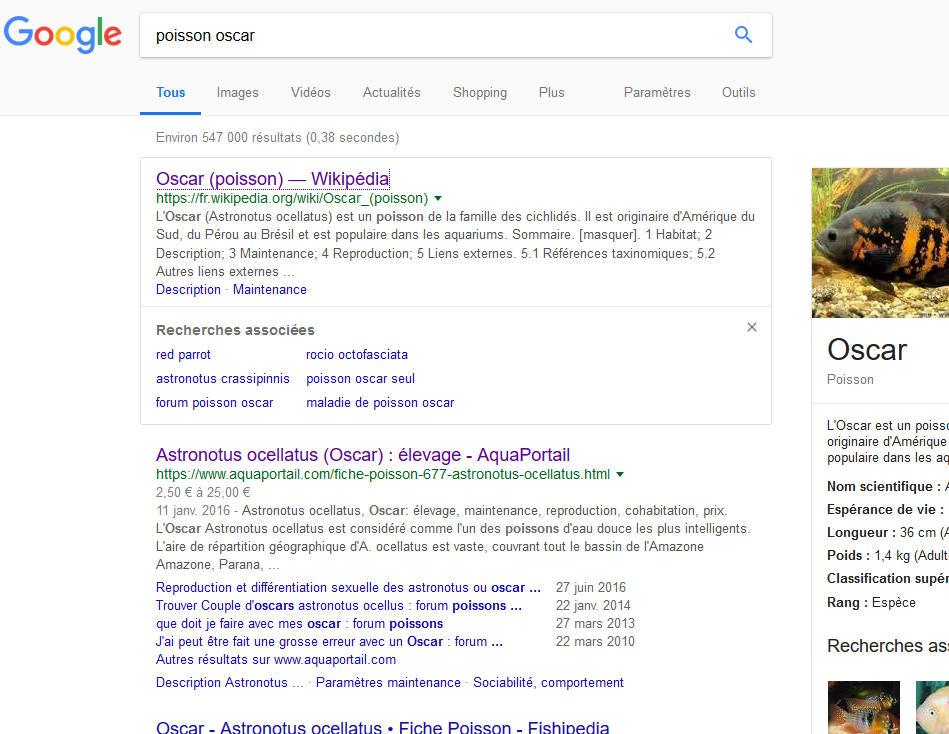
Task: Open 'Paramètres maintenance' sitelink
Action: [x=389, y=683]
